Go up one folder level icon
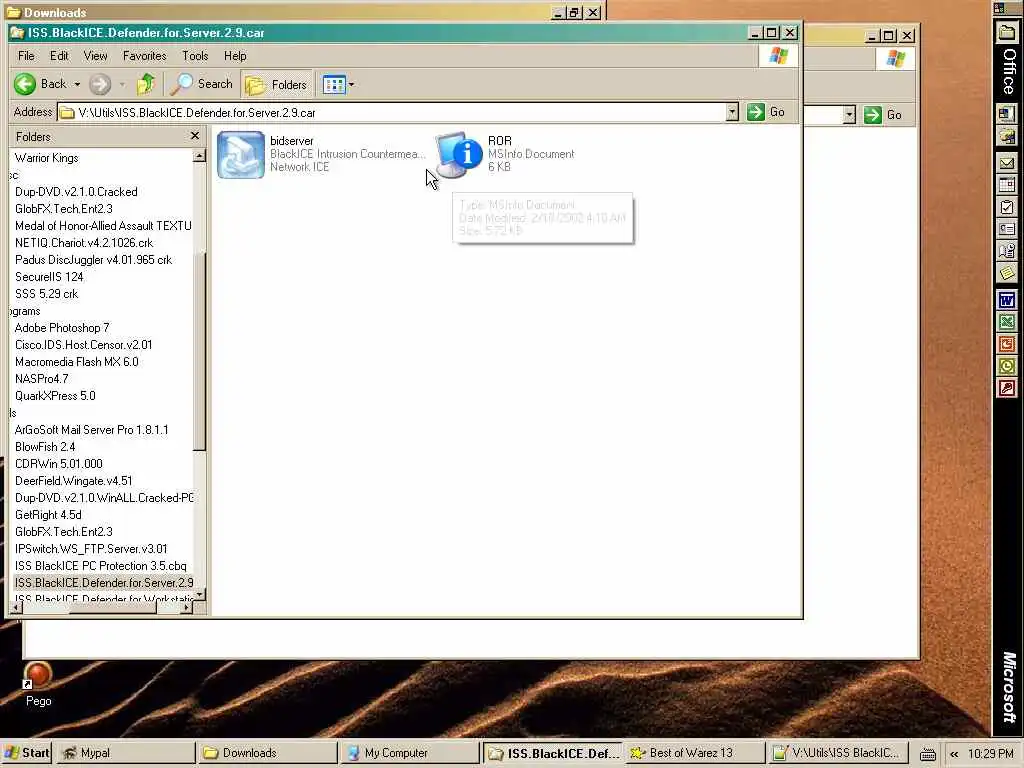Screen dimensions: 1024x768 (146, 84)
